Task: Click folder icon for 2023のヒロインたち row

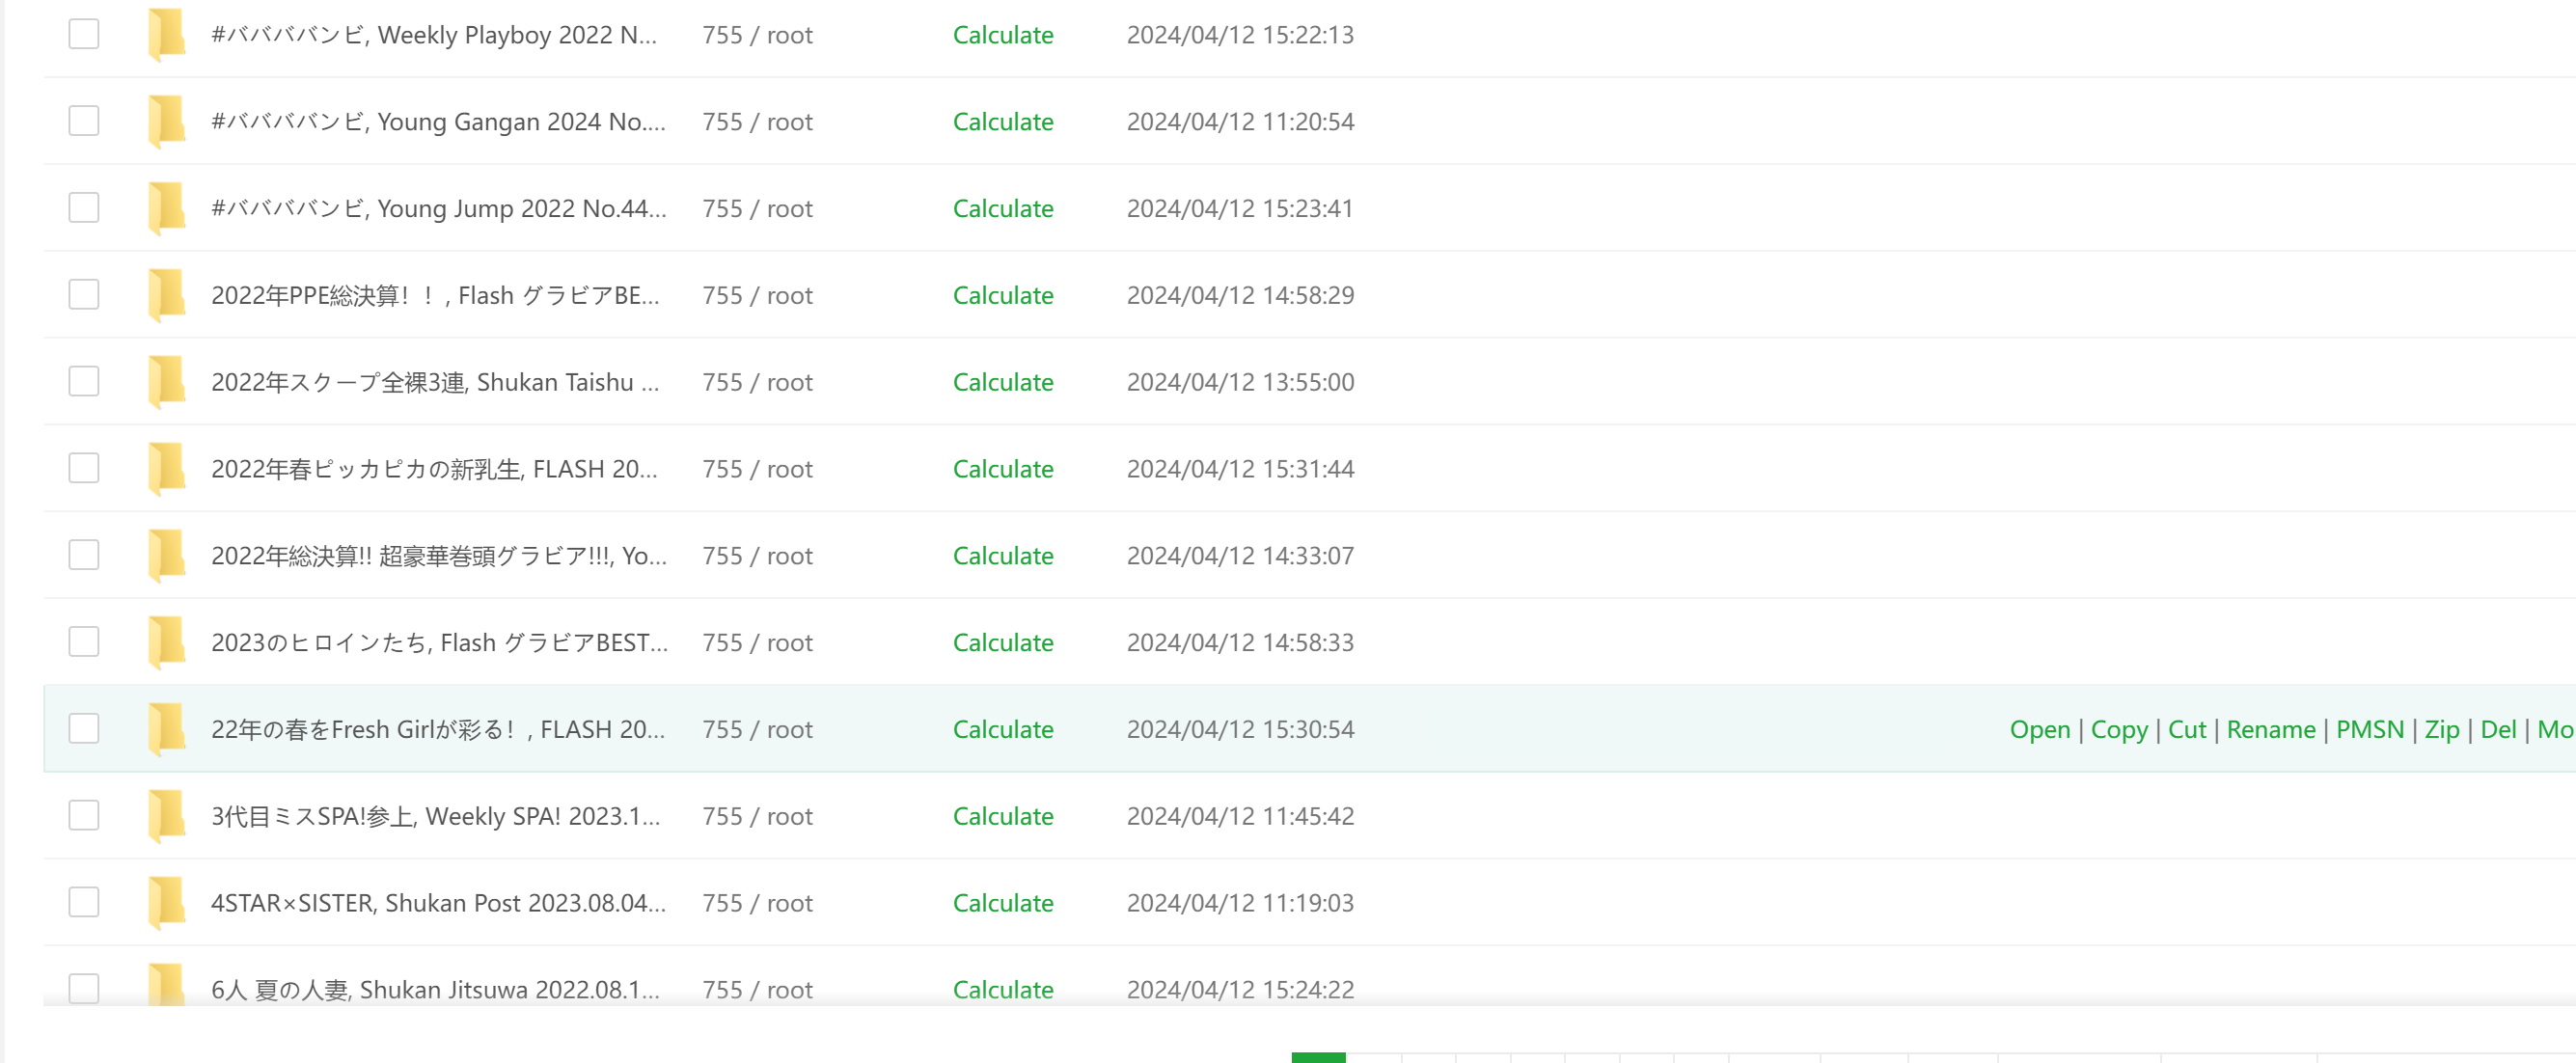Action: point(166,642)
